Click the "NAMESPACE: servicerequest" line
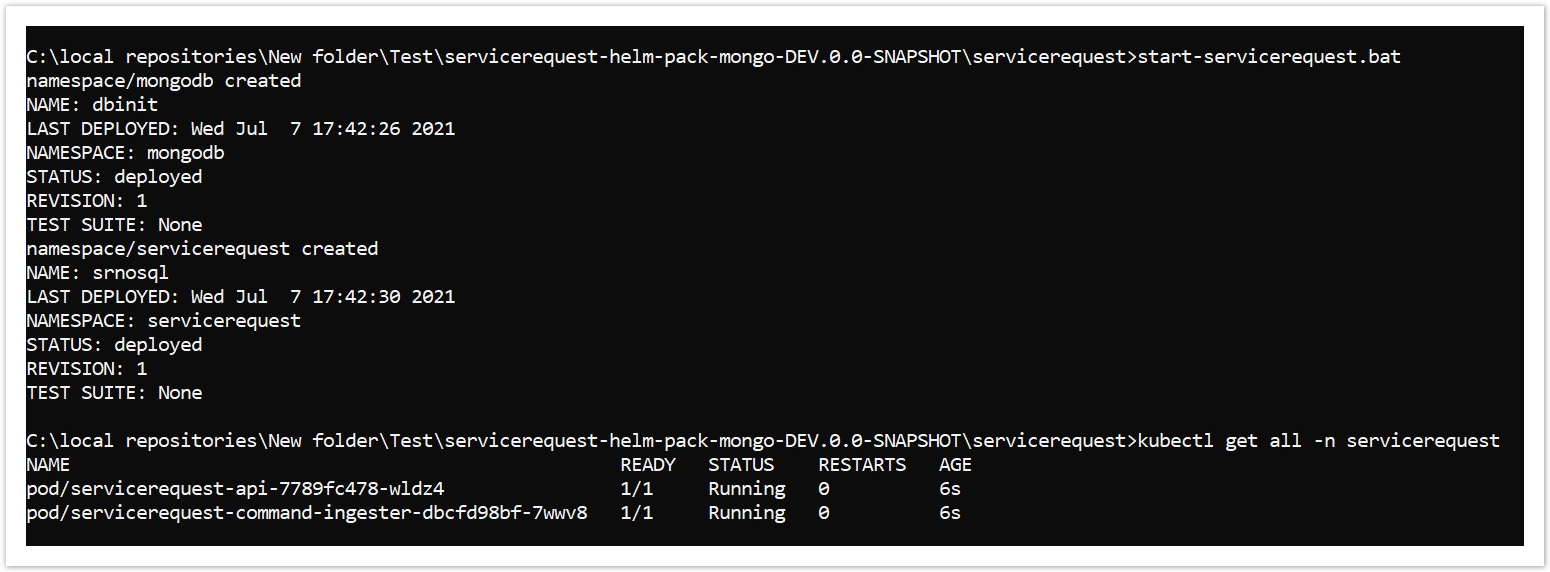 pyautogui.click(x=163, y=321)
